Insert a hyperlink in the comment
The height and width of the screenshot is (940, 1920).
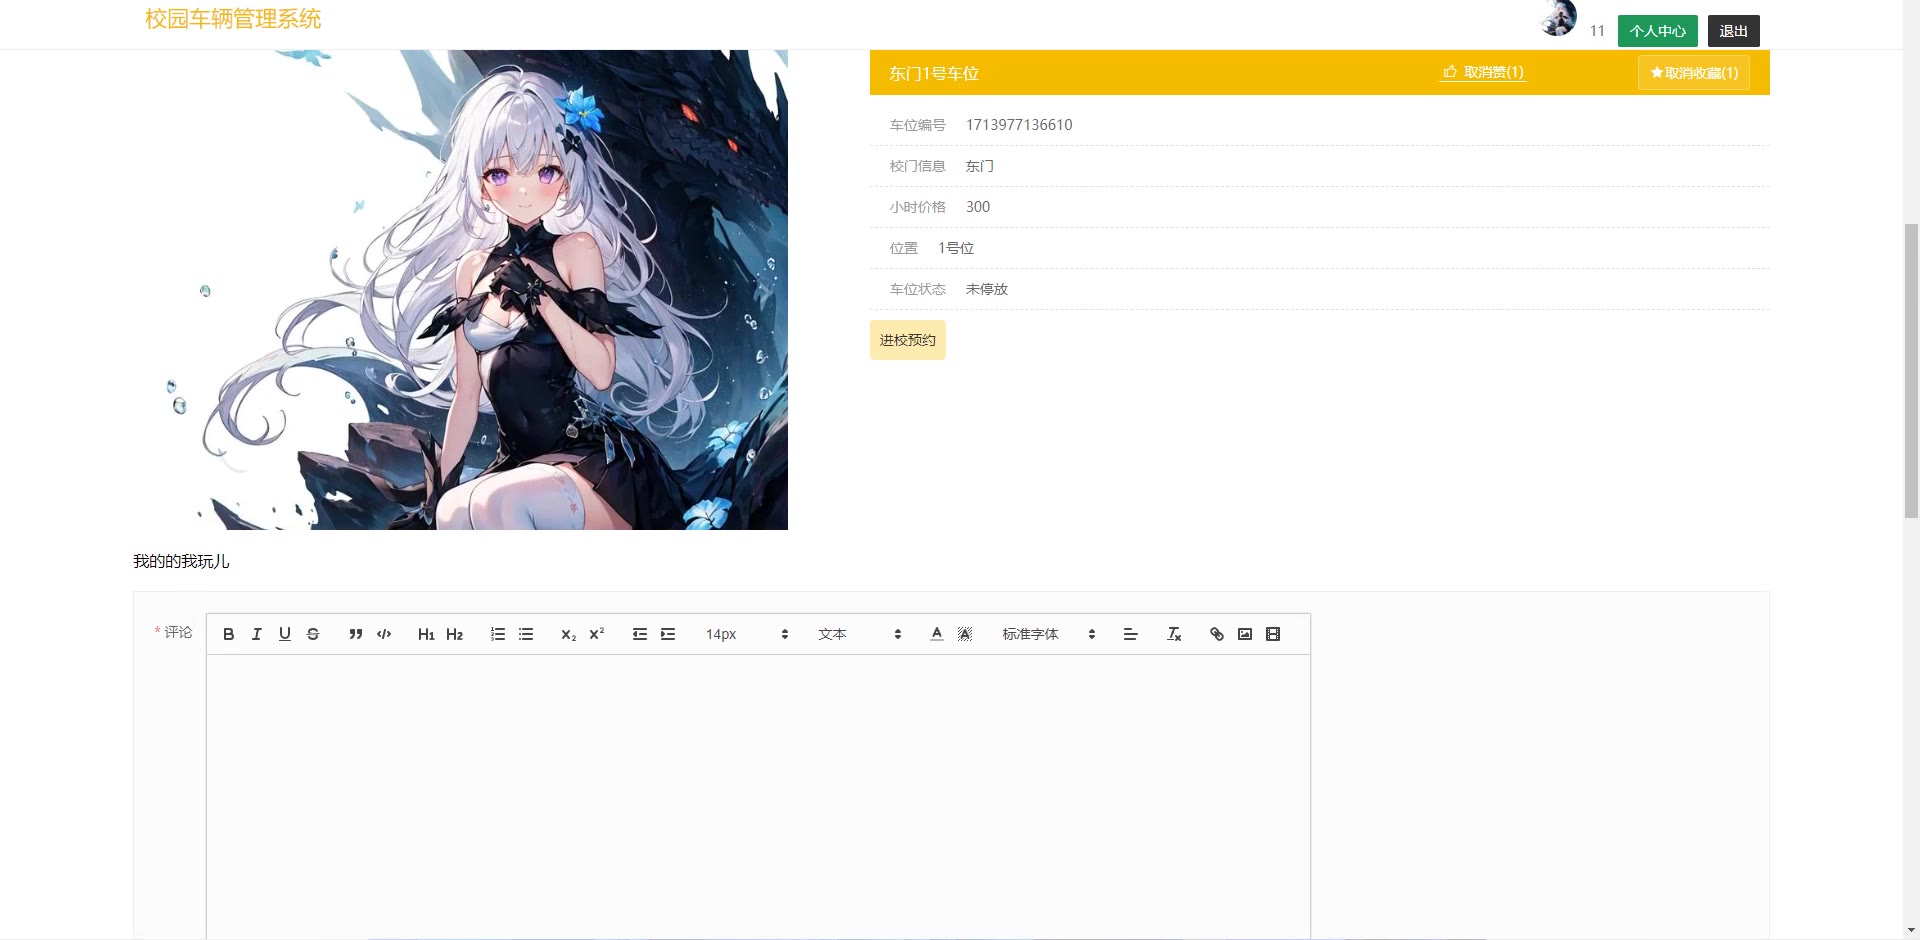coord(1217,634)
